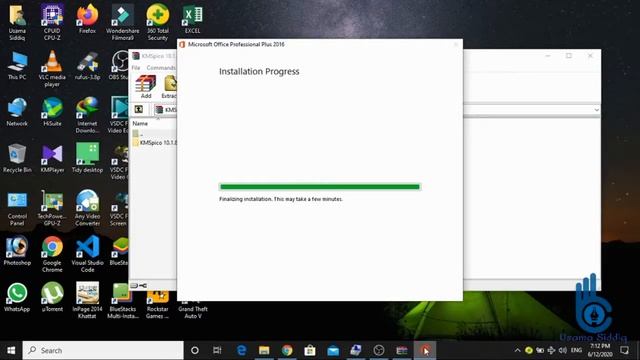Image resolution: width=640 pixels, height=360 pixels.
Task: Open InPage 2014 Khattat desktop icon
Action: tap(87, 301)
